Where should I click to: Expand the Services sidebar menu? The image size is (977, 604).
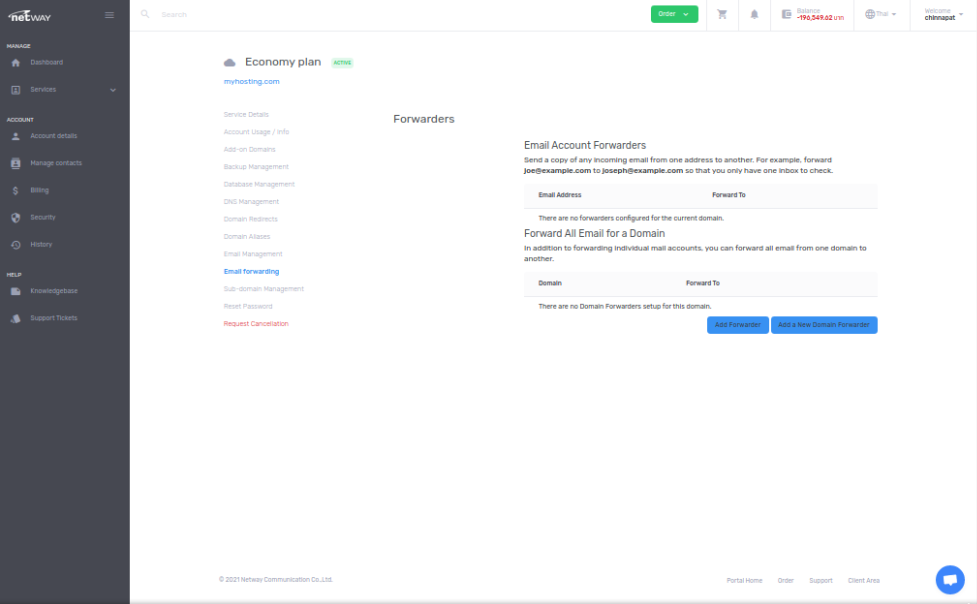pyautogui.click(x=64, y=90)
